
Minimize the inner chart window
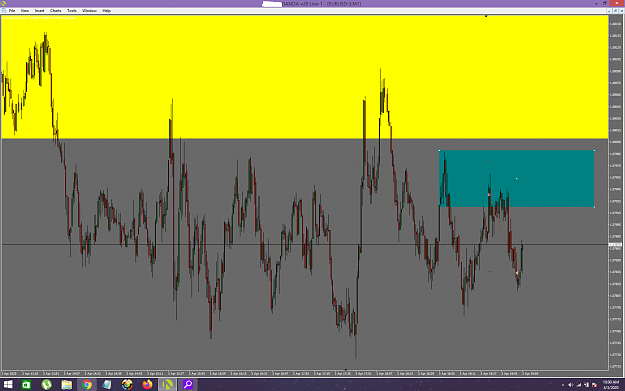[609, 11]
